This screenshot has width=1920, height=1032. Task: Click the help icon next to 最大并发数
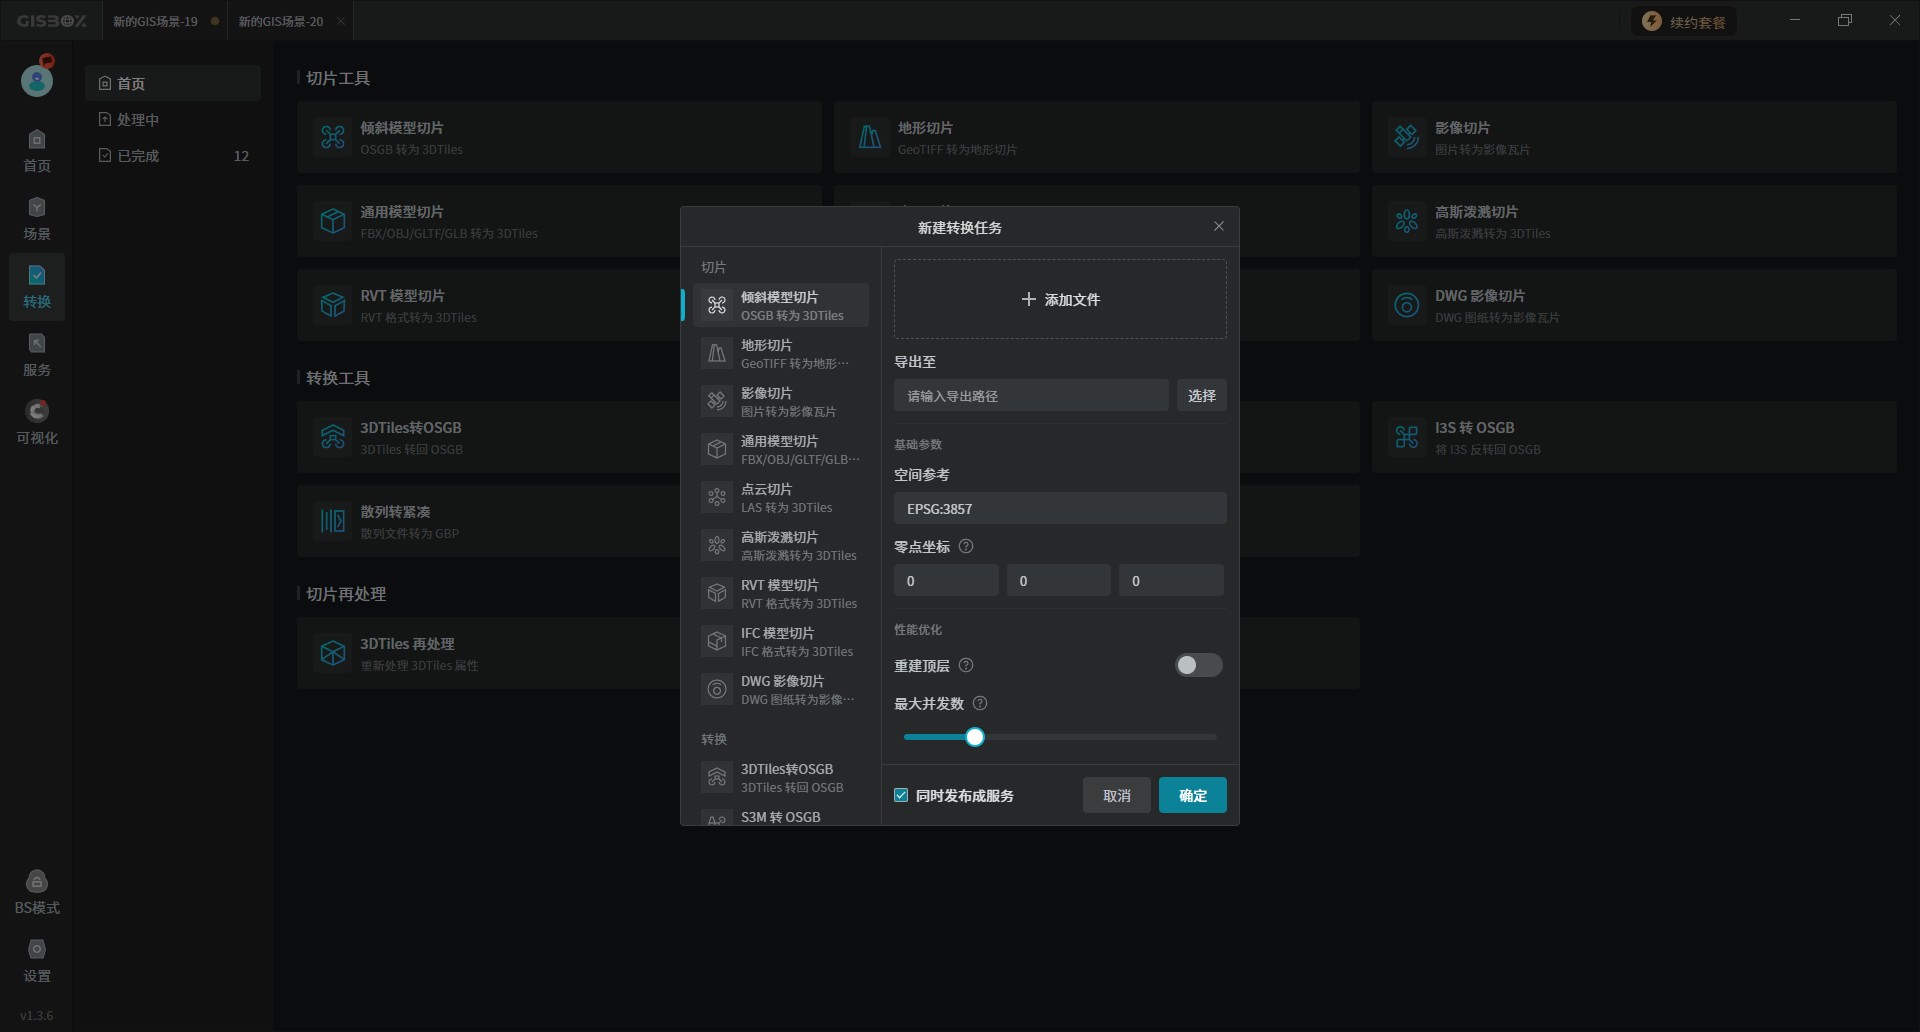[x=980, y=704]
